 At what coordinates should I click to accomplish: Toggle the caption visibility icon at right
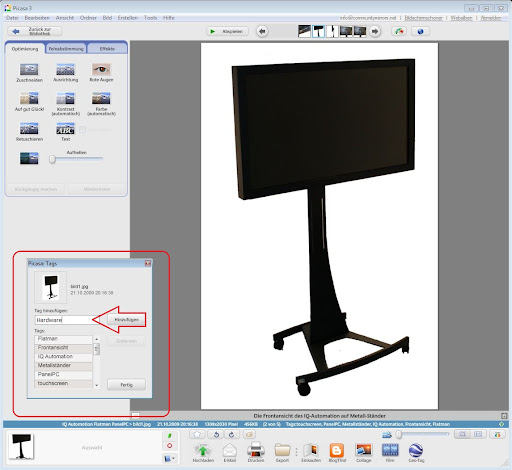[x=504, y=416]
